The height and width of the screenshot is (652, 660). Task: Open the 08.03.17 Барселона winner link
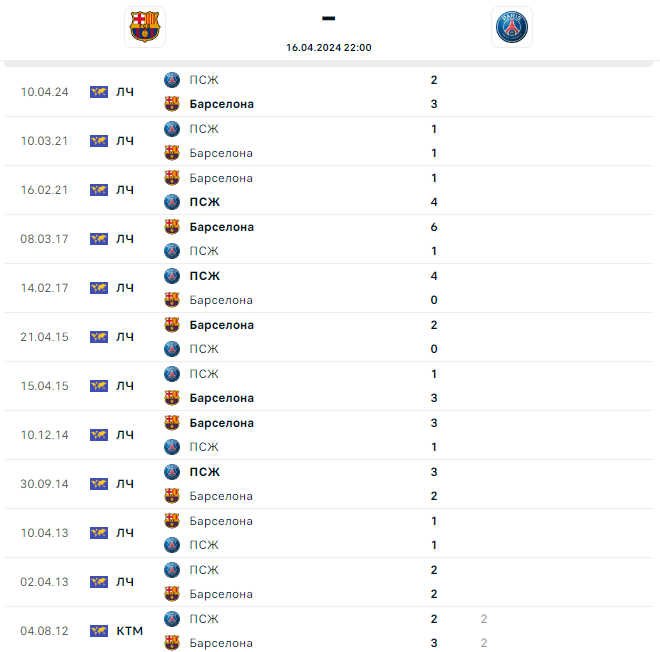pyautogui.click(x=221, y=227)
